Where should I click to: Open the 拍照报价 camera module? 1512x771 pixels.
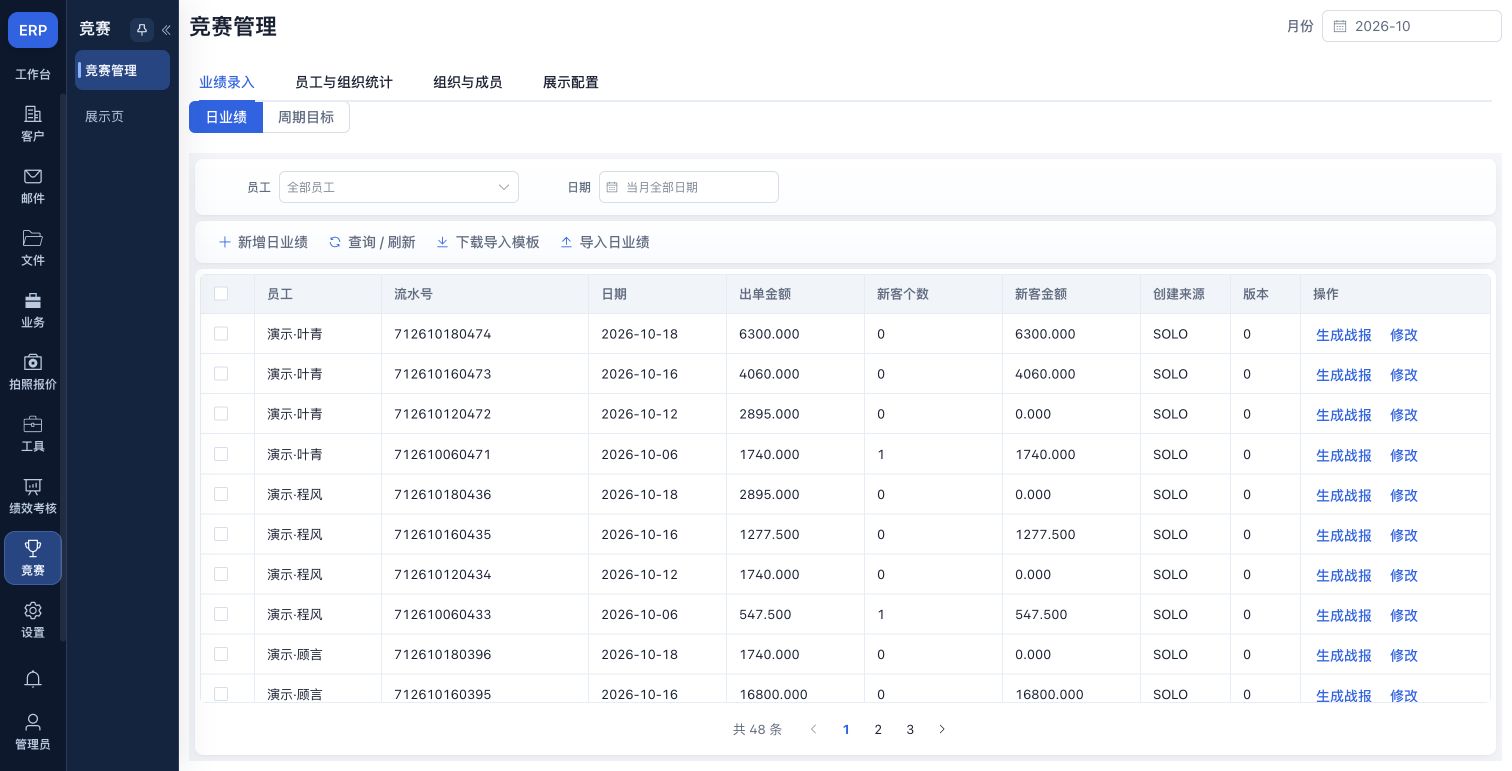pos(33,371)
